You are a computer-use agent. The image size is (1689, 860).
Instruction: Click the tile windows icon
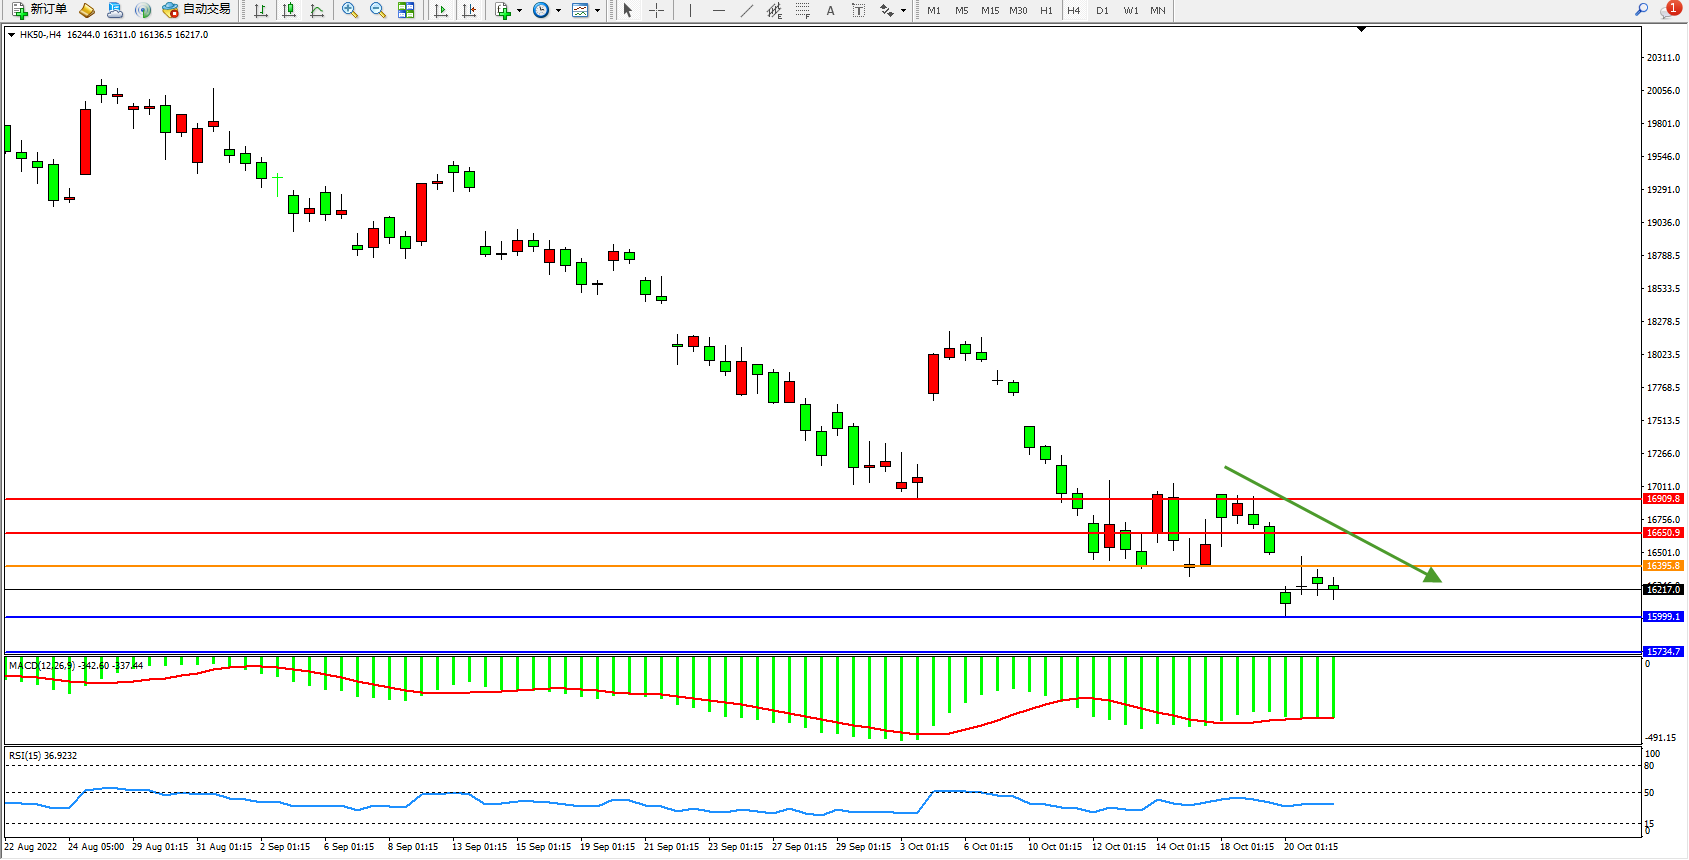406,10
